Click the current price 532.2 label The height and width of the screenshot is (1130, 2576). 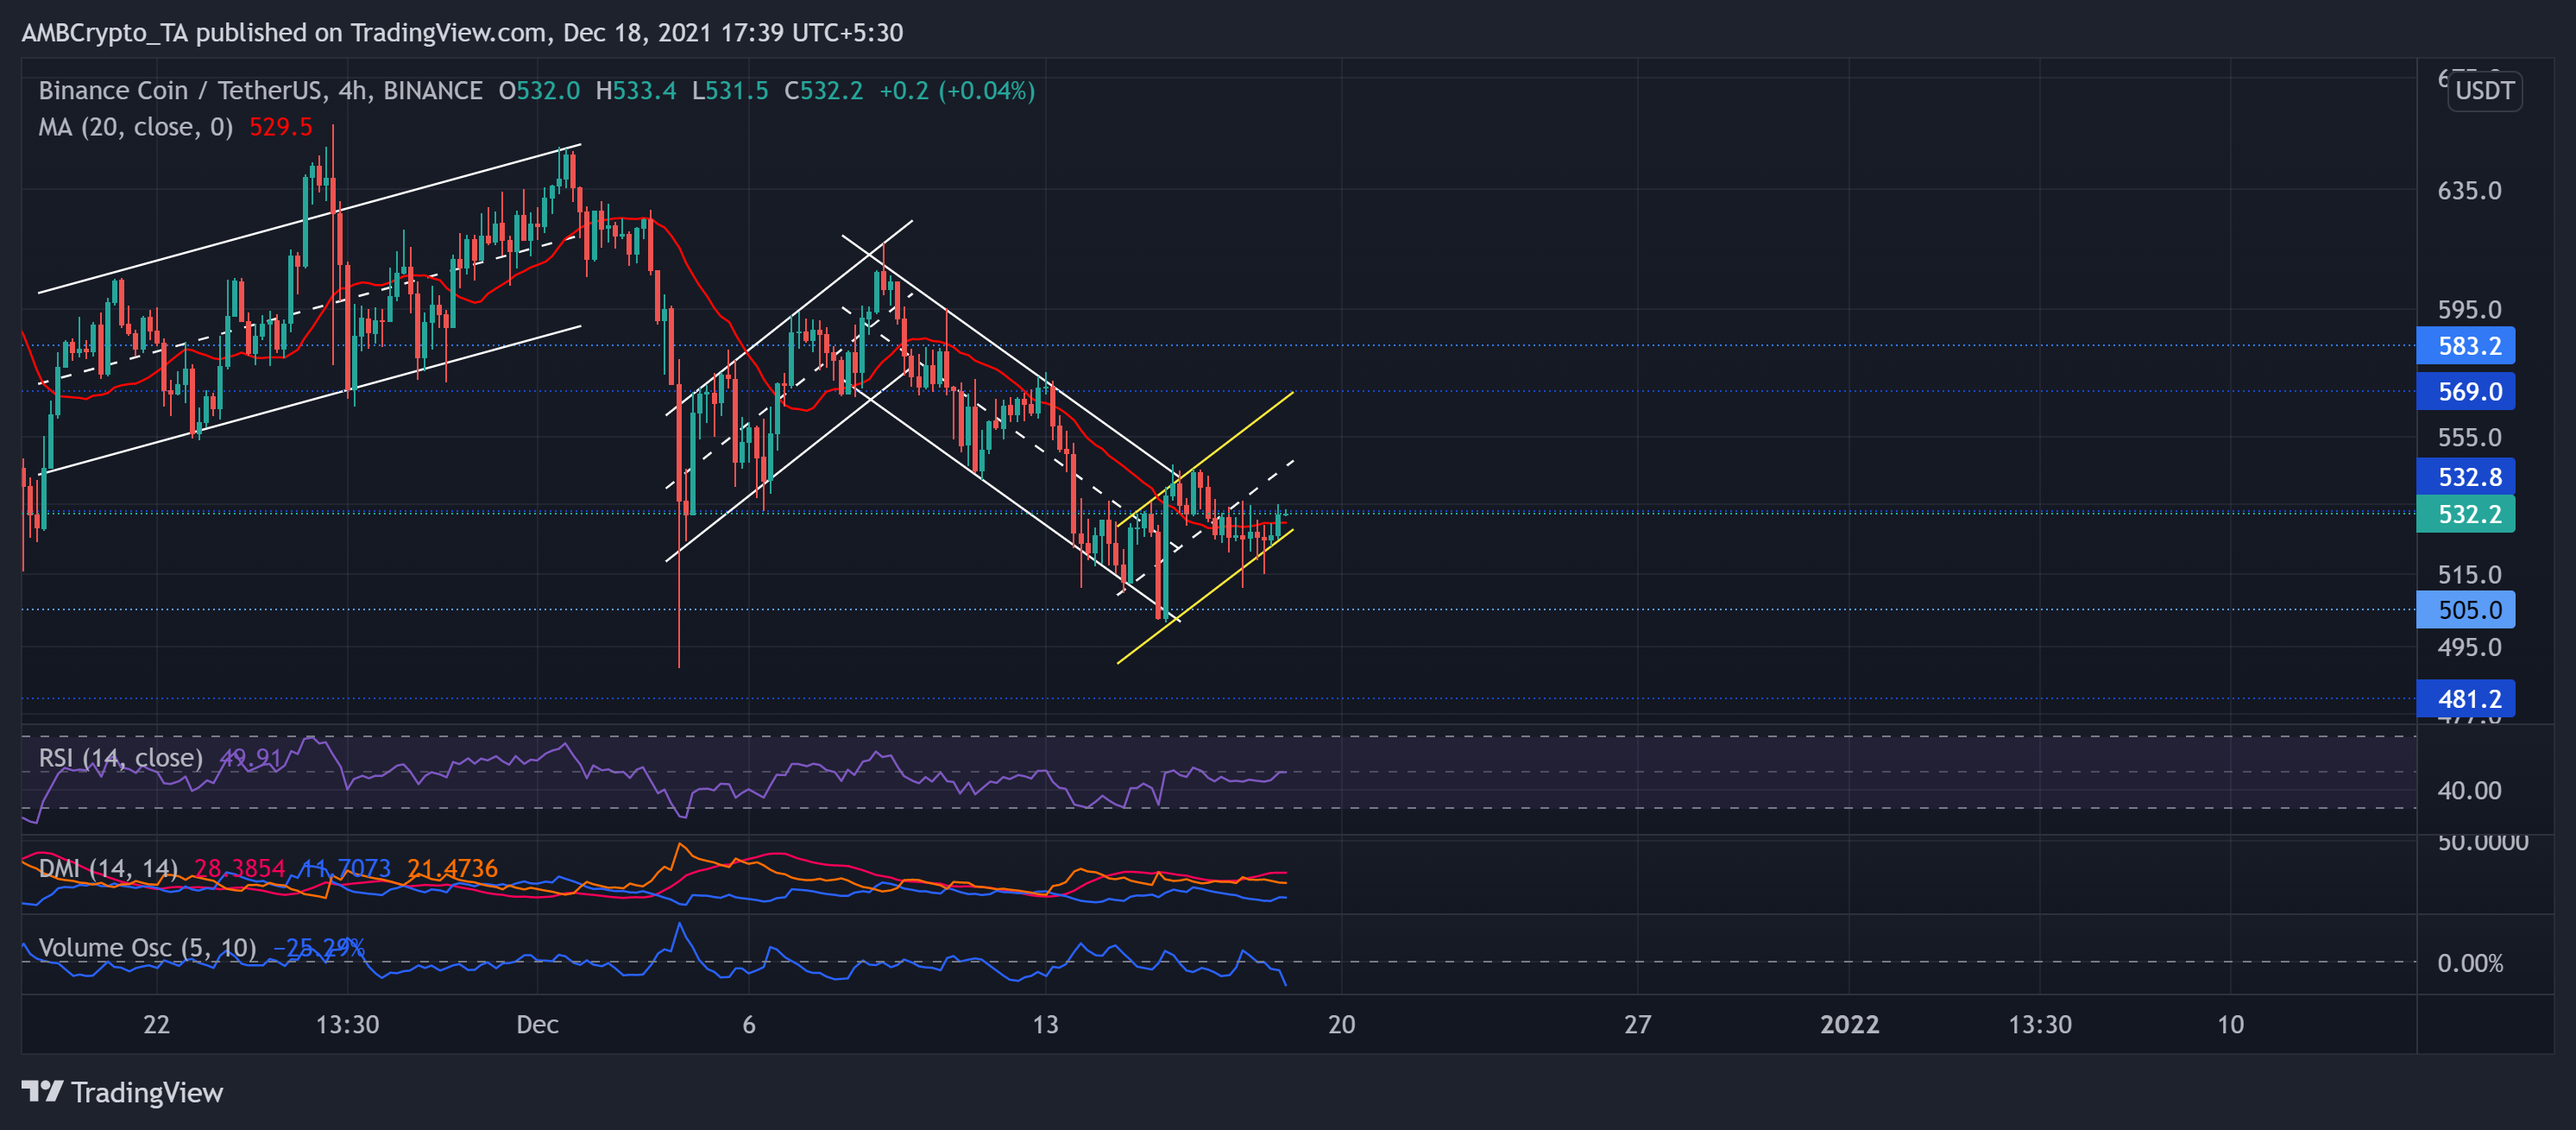(x=2465, y=514)
